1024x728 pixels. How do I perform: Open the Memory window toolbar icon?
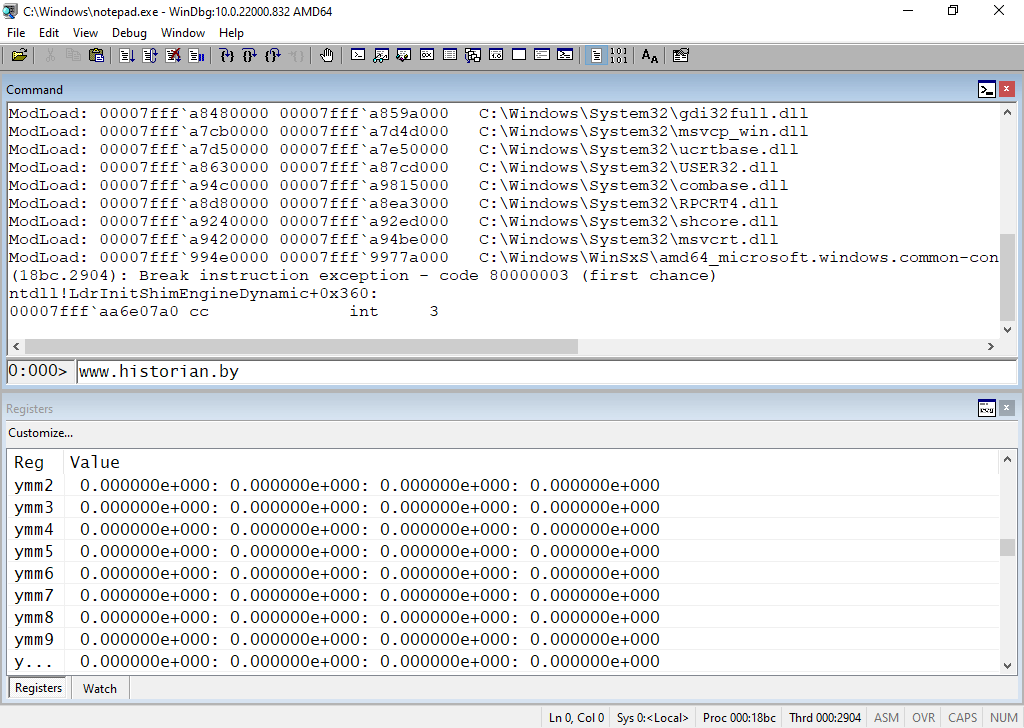click(450, 56)
